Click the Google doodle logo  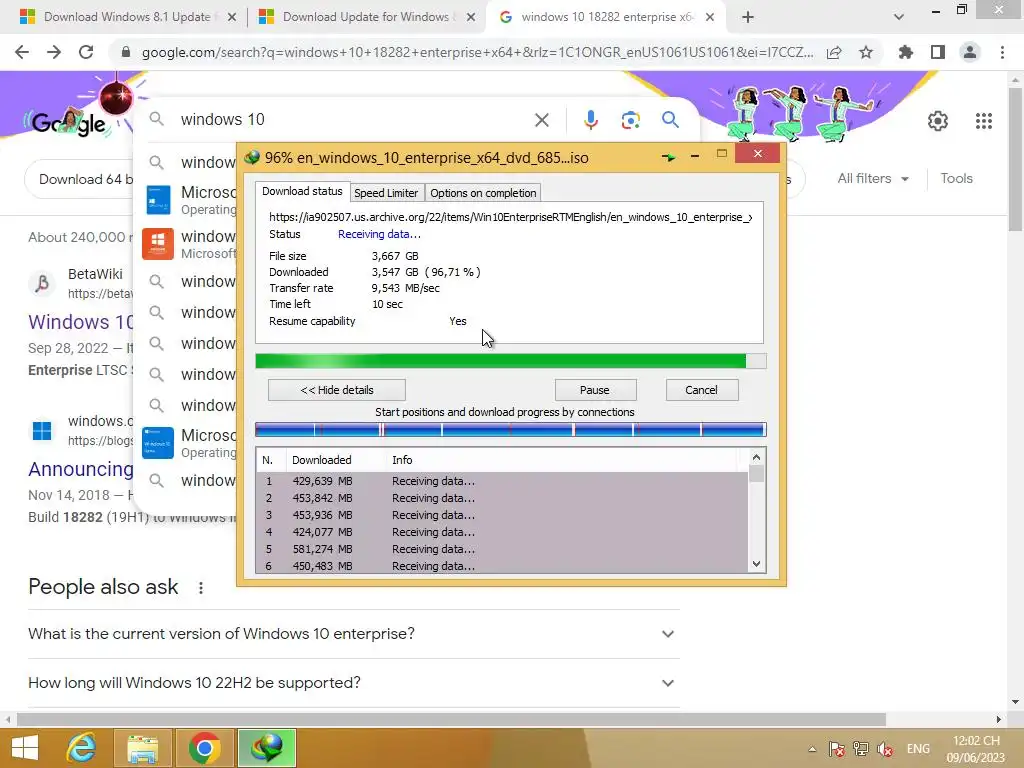pyautogui.click(x=69, y=121)
